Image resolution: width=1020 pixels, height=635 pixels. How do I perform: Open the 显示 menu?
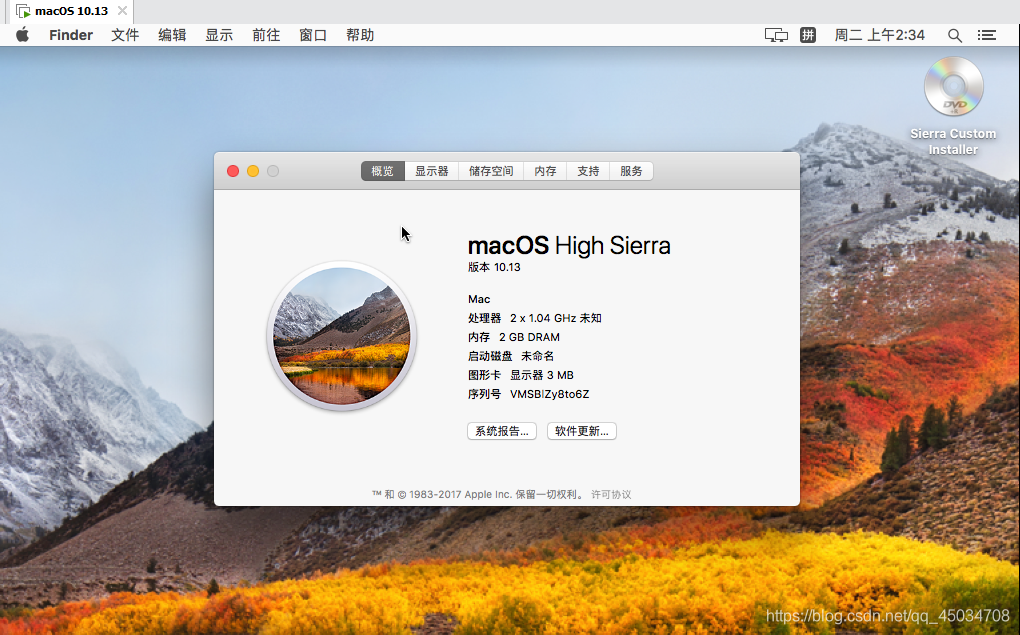click(219, 35)
